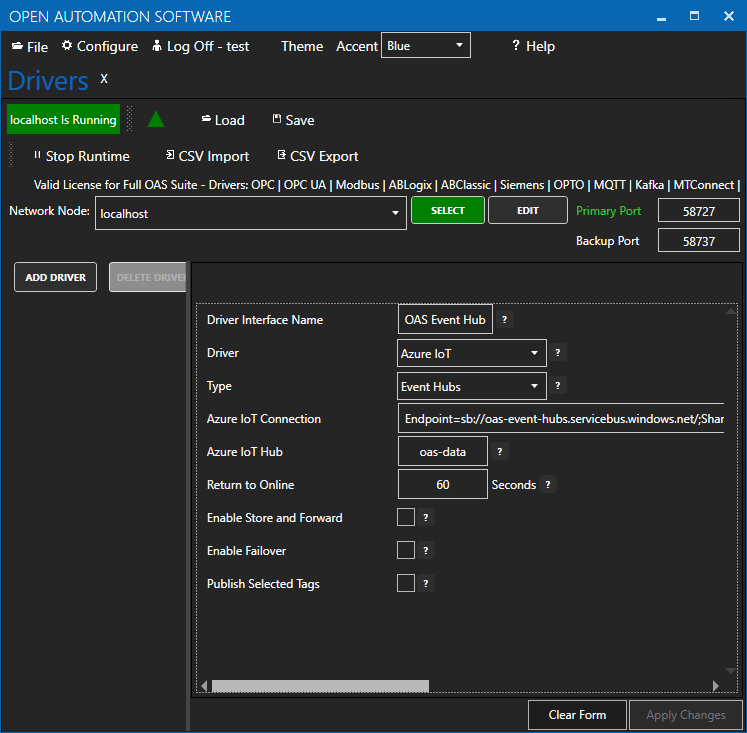Click the ADD DRIVER button
This screenshot has height=733, width=747.
[56, 277]
